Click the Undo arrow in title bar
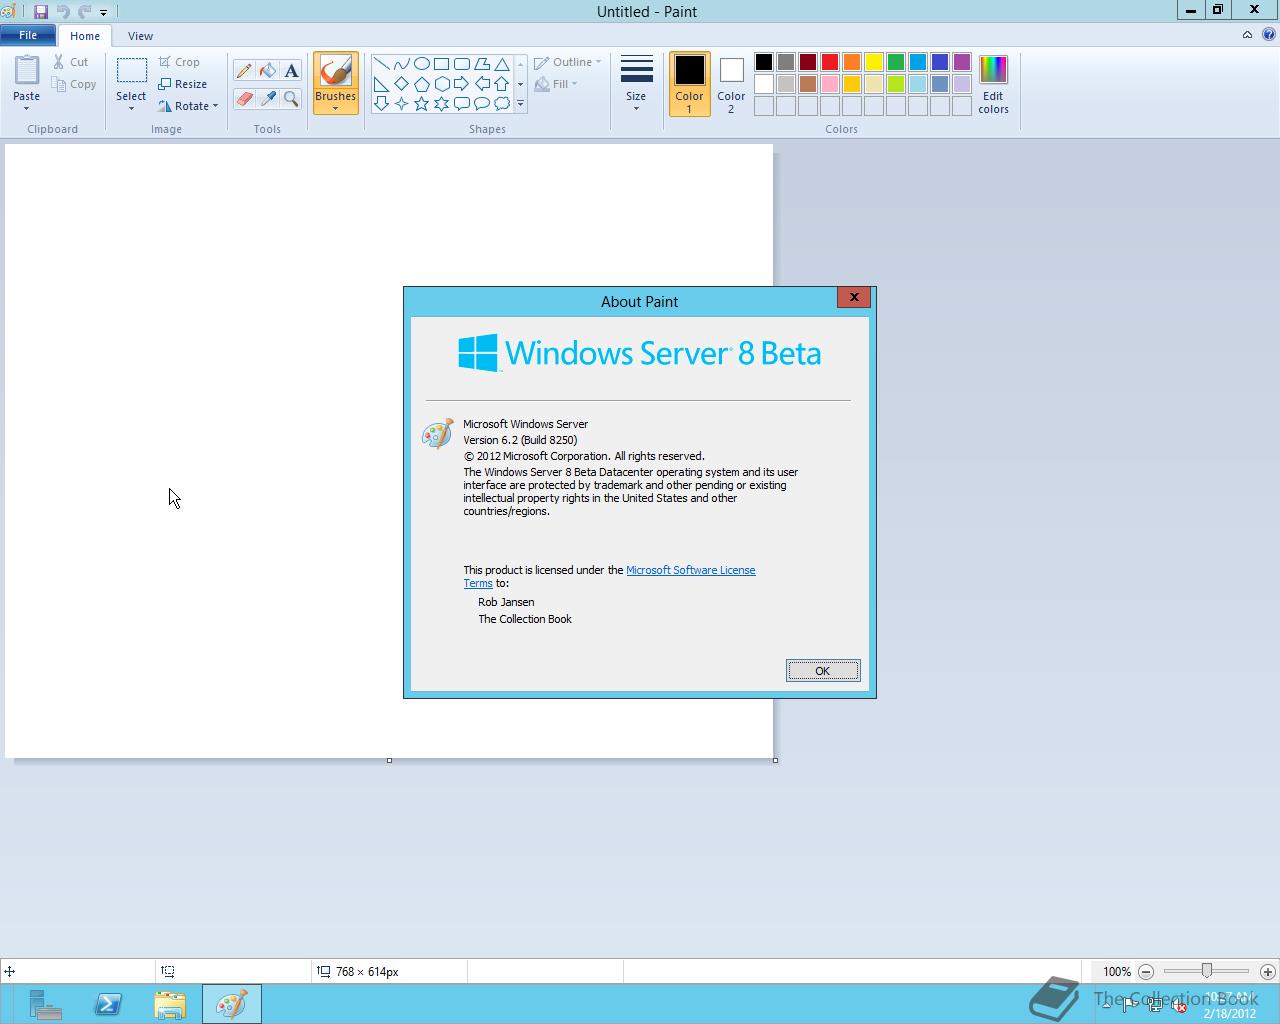The image size is (1280, 1024). click(63, 12)
